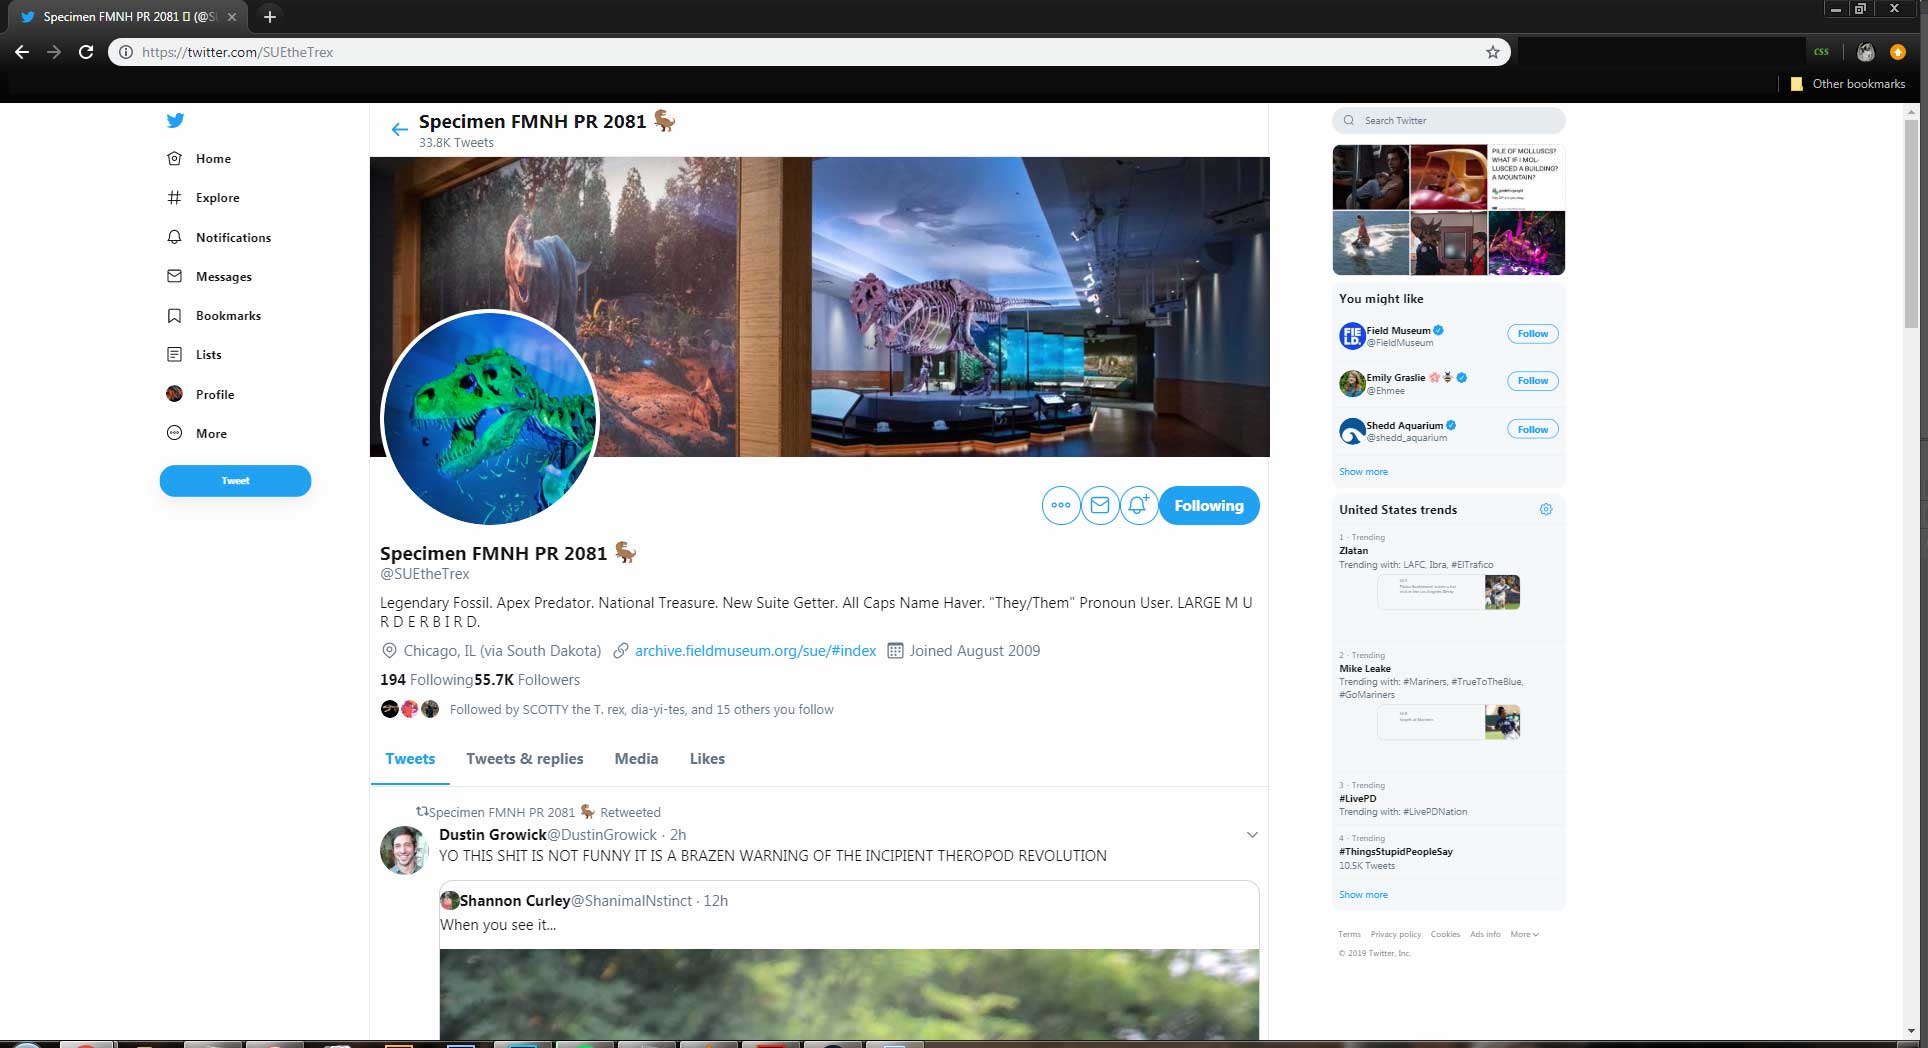Bookmark page with star icon
Viewport: 1928px width, 1048px height.
tap(1492, 52)
